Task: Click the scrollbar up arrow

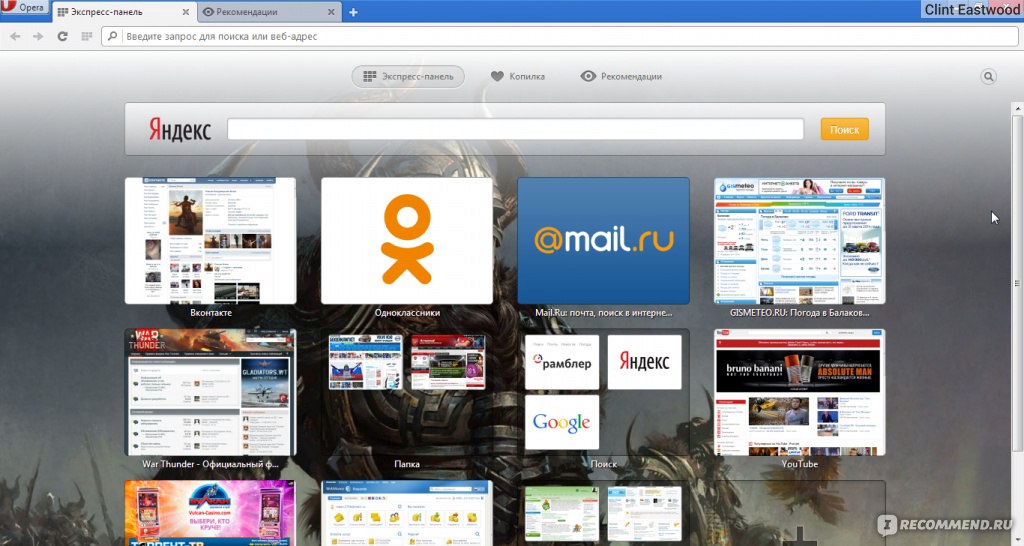Action: point(1017,107)
